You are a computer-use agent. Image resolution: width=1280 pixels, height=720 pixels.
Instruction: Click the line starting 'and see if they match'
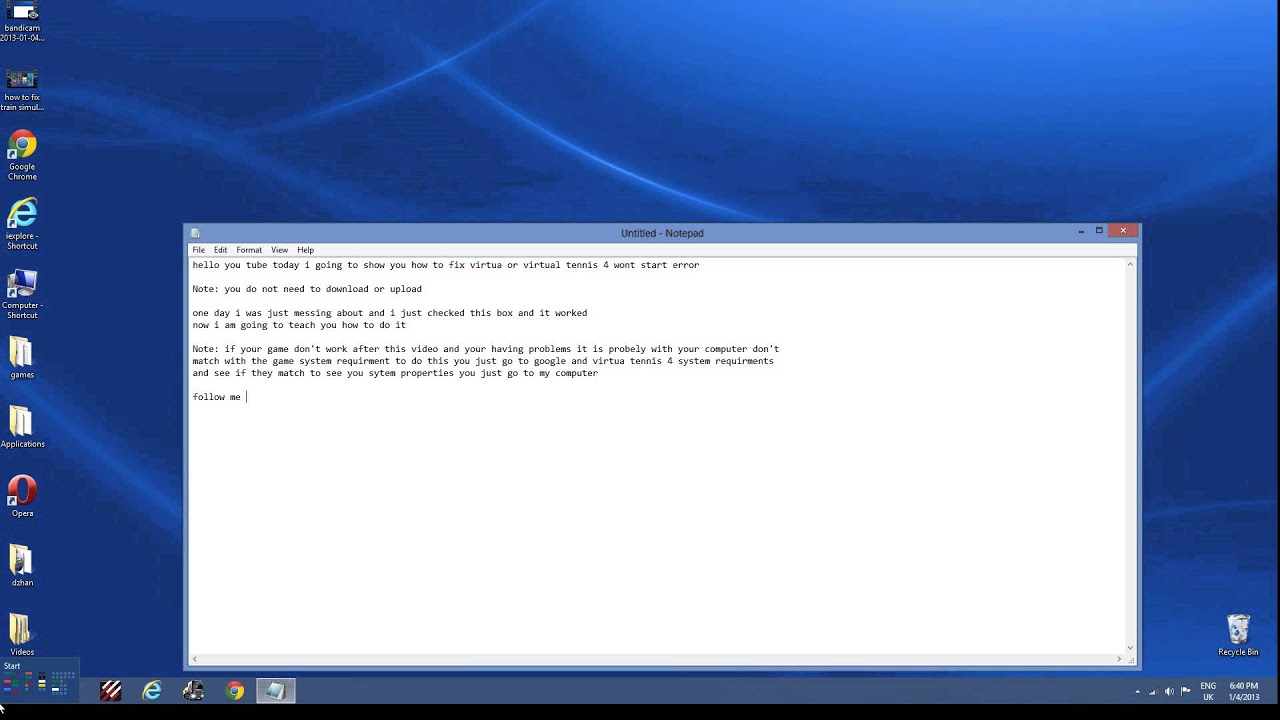click(x=395, y=373)
